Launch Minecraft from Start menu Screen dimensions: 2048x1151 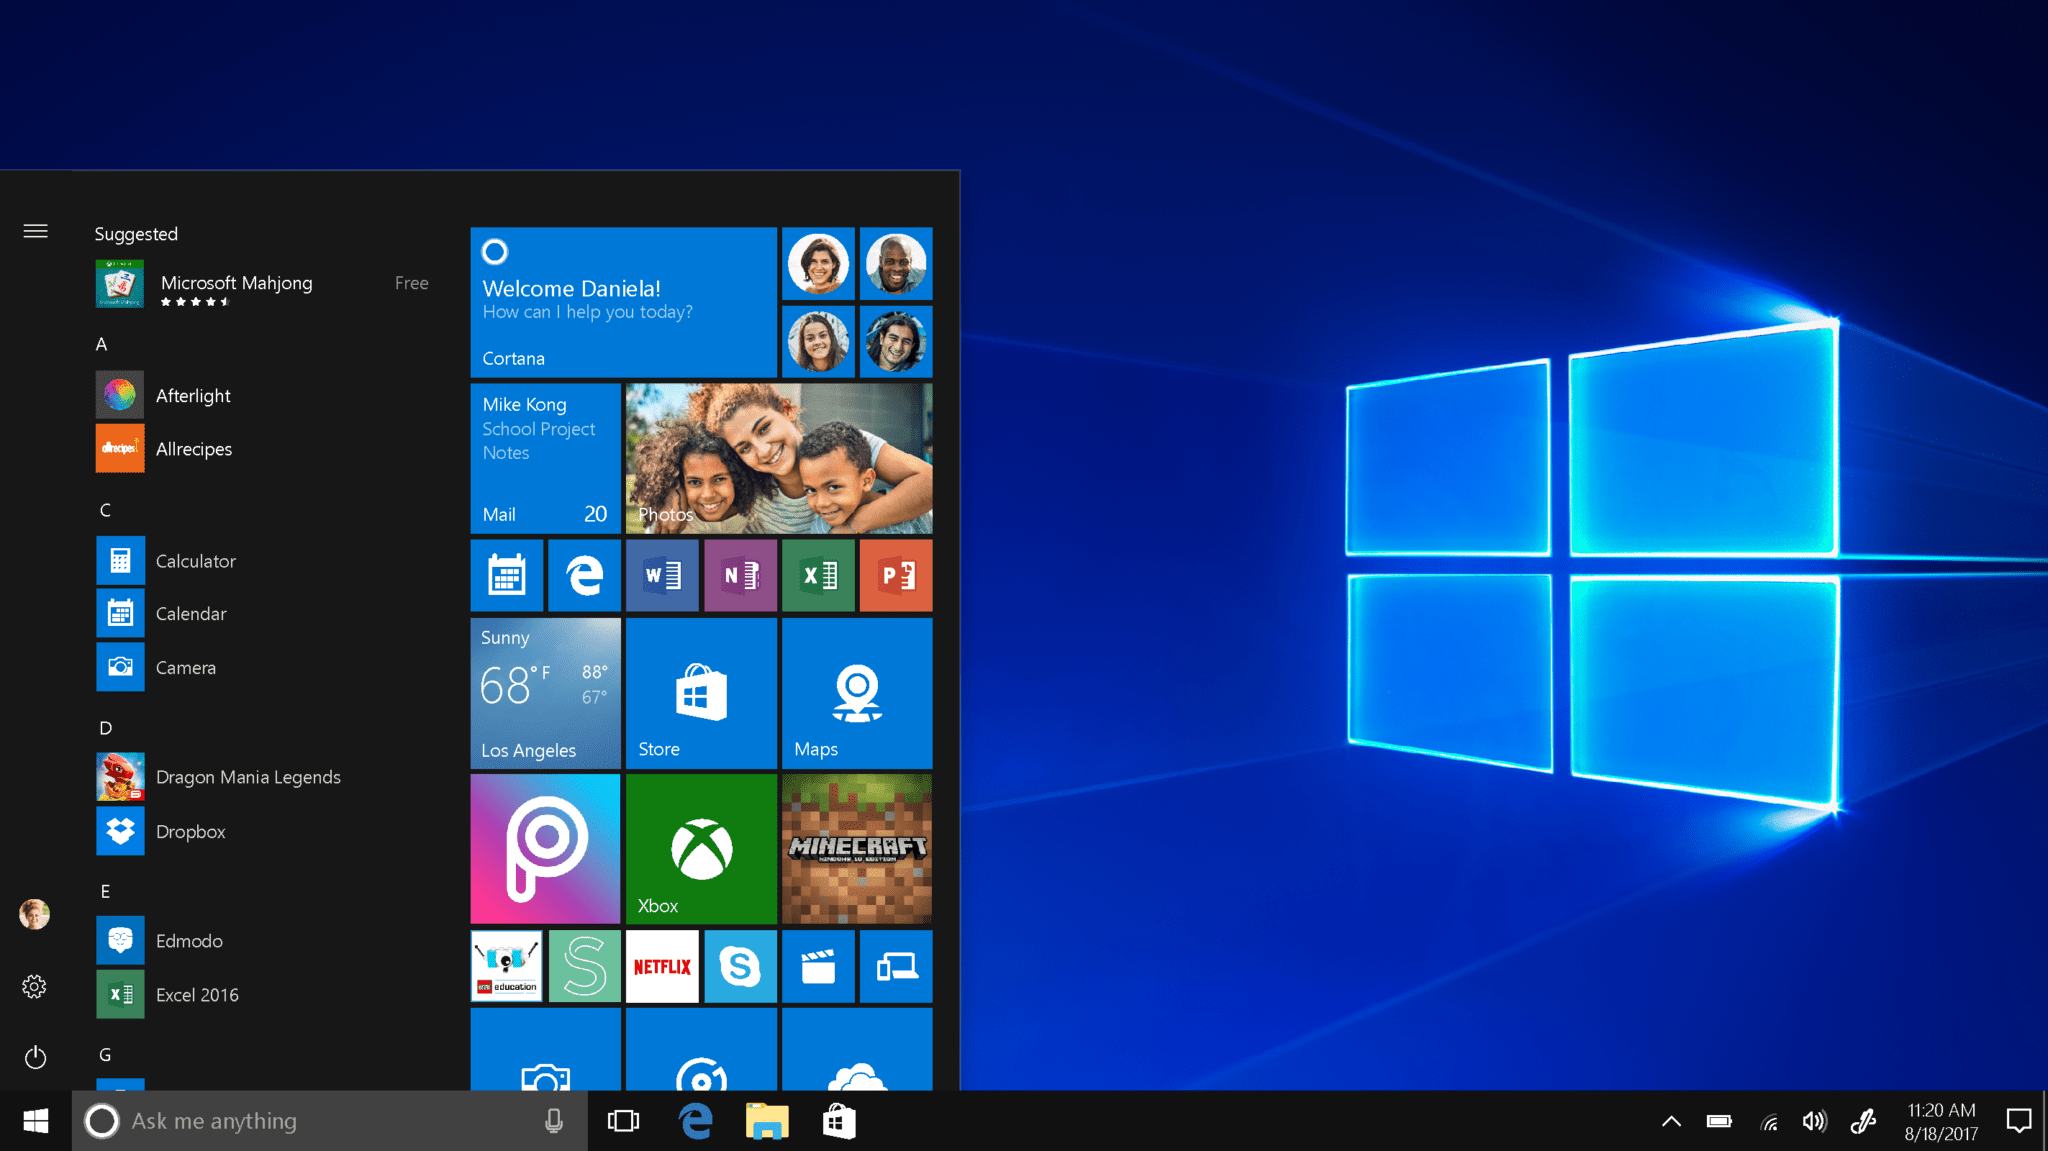coord(858,846)
